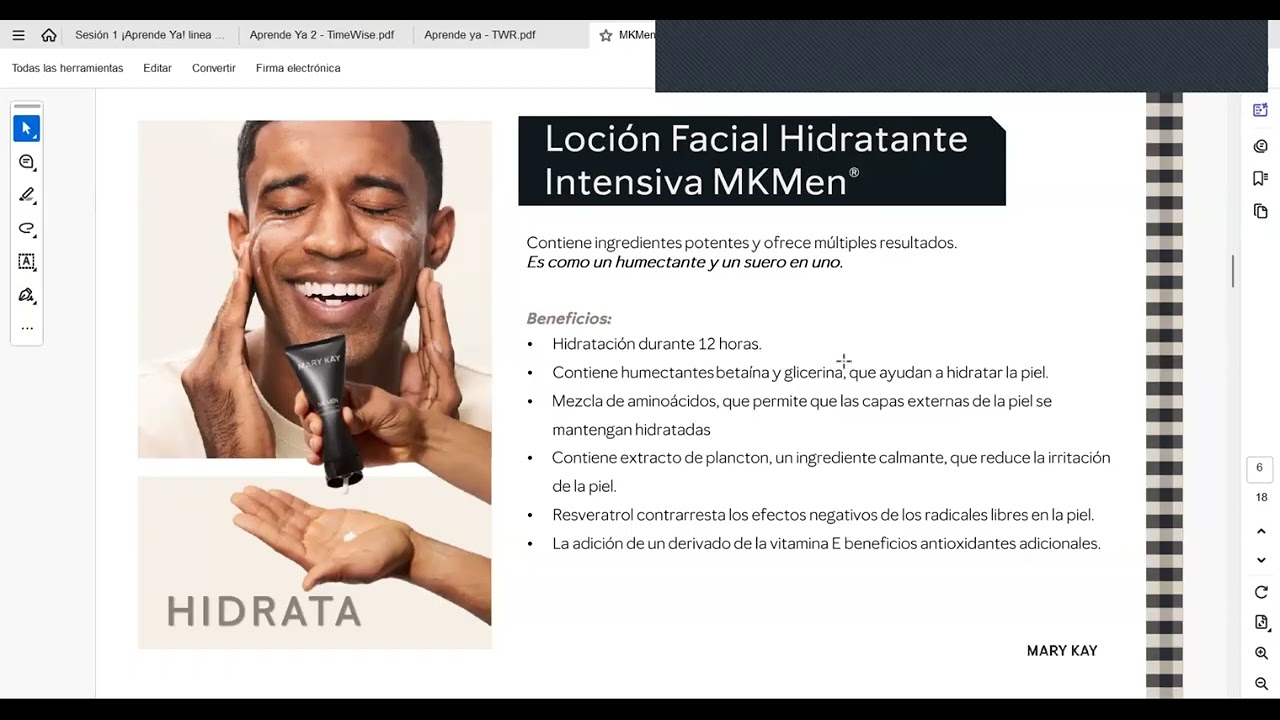Go to next page with down arrow
Viewport: 1280px width, 720px height.
(1261, 560)
